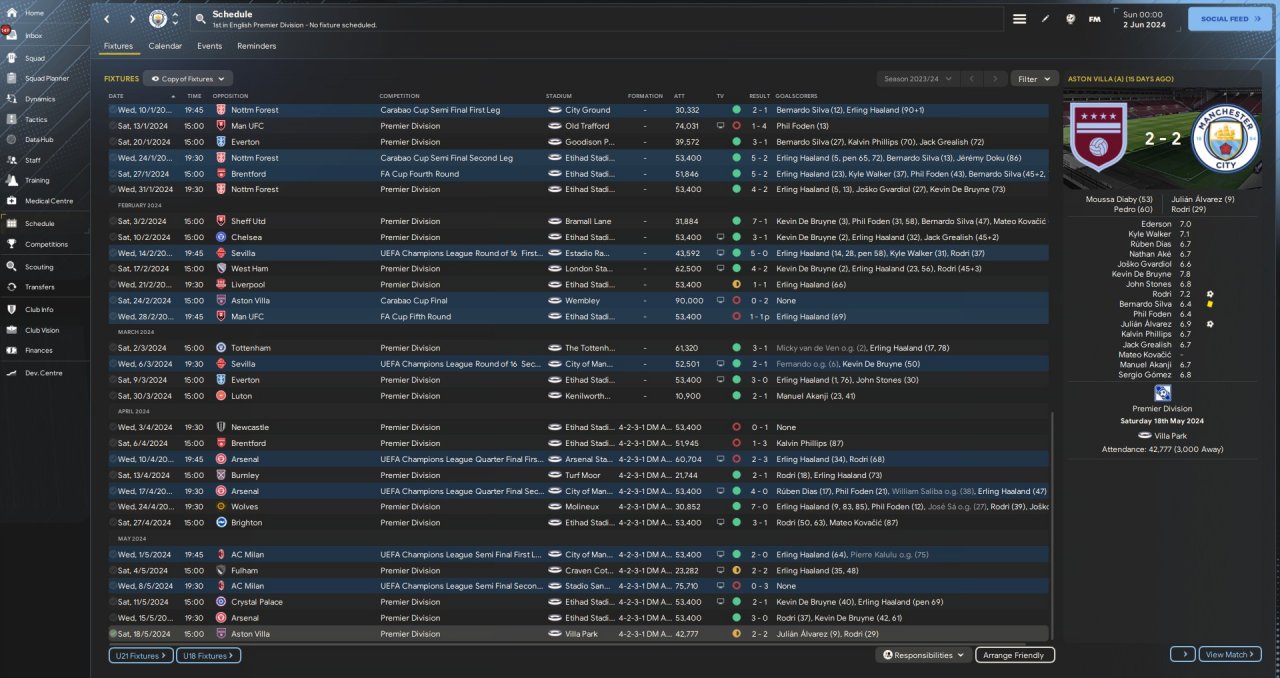Click the Arrange Friendly button
Screen dimensions: 1280x678
pos(1014,655)
